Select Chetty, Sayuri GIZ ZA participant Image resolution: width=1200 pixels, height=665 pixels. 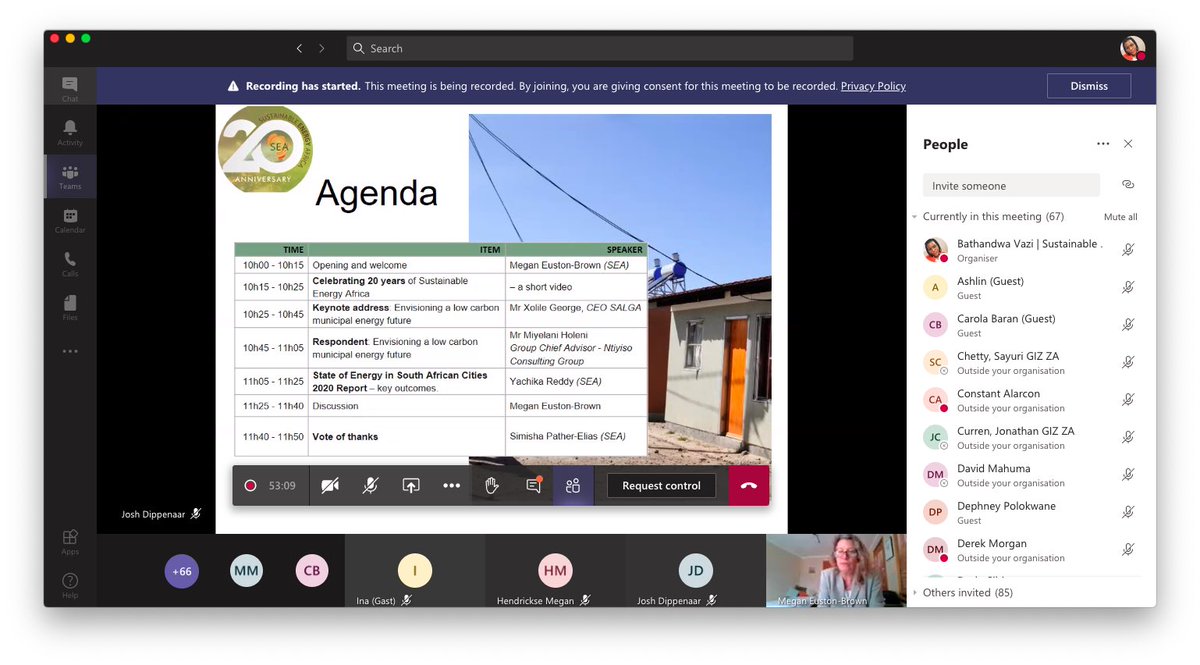click(x=1030, y=363)
